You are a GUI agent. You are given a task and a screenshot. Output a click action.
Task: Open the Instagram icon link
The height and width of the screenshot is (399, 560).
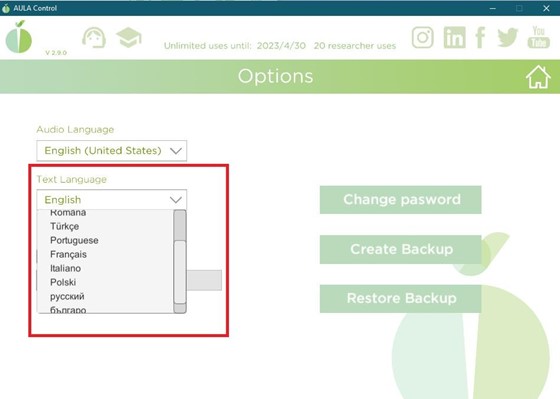[422, 37]
